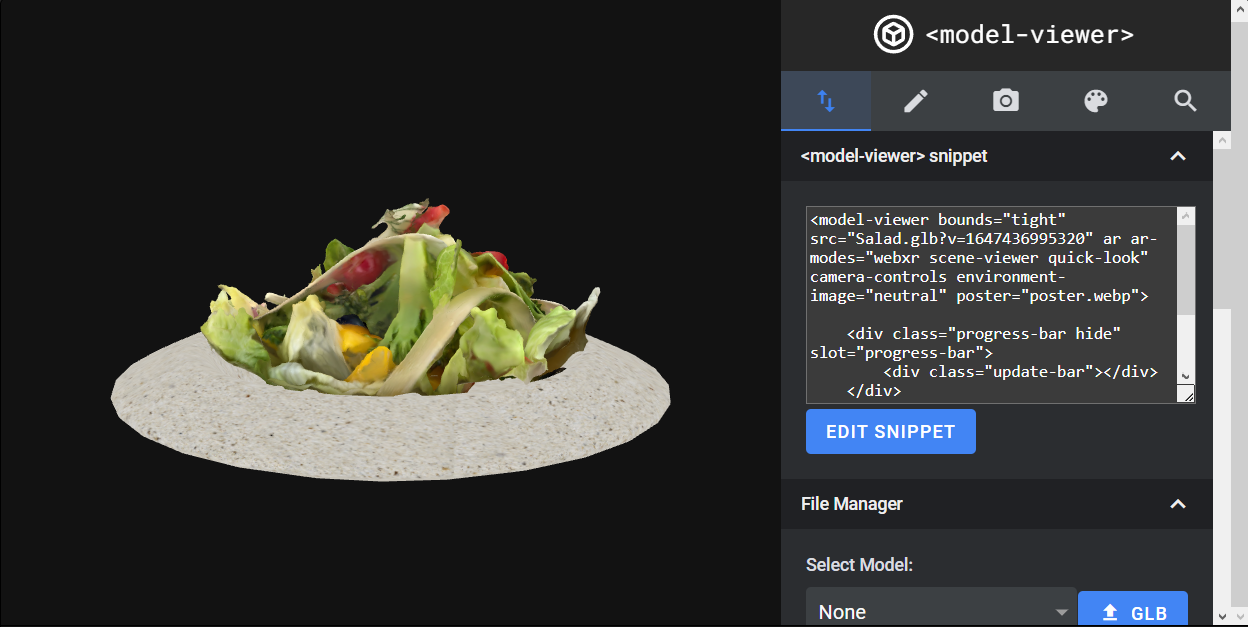Image resolution: width=1248 pixels, height=627 pixels.
Task: Collapse the File Manager section
Action: [x=1177, y=504]
